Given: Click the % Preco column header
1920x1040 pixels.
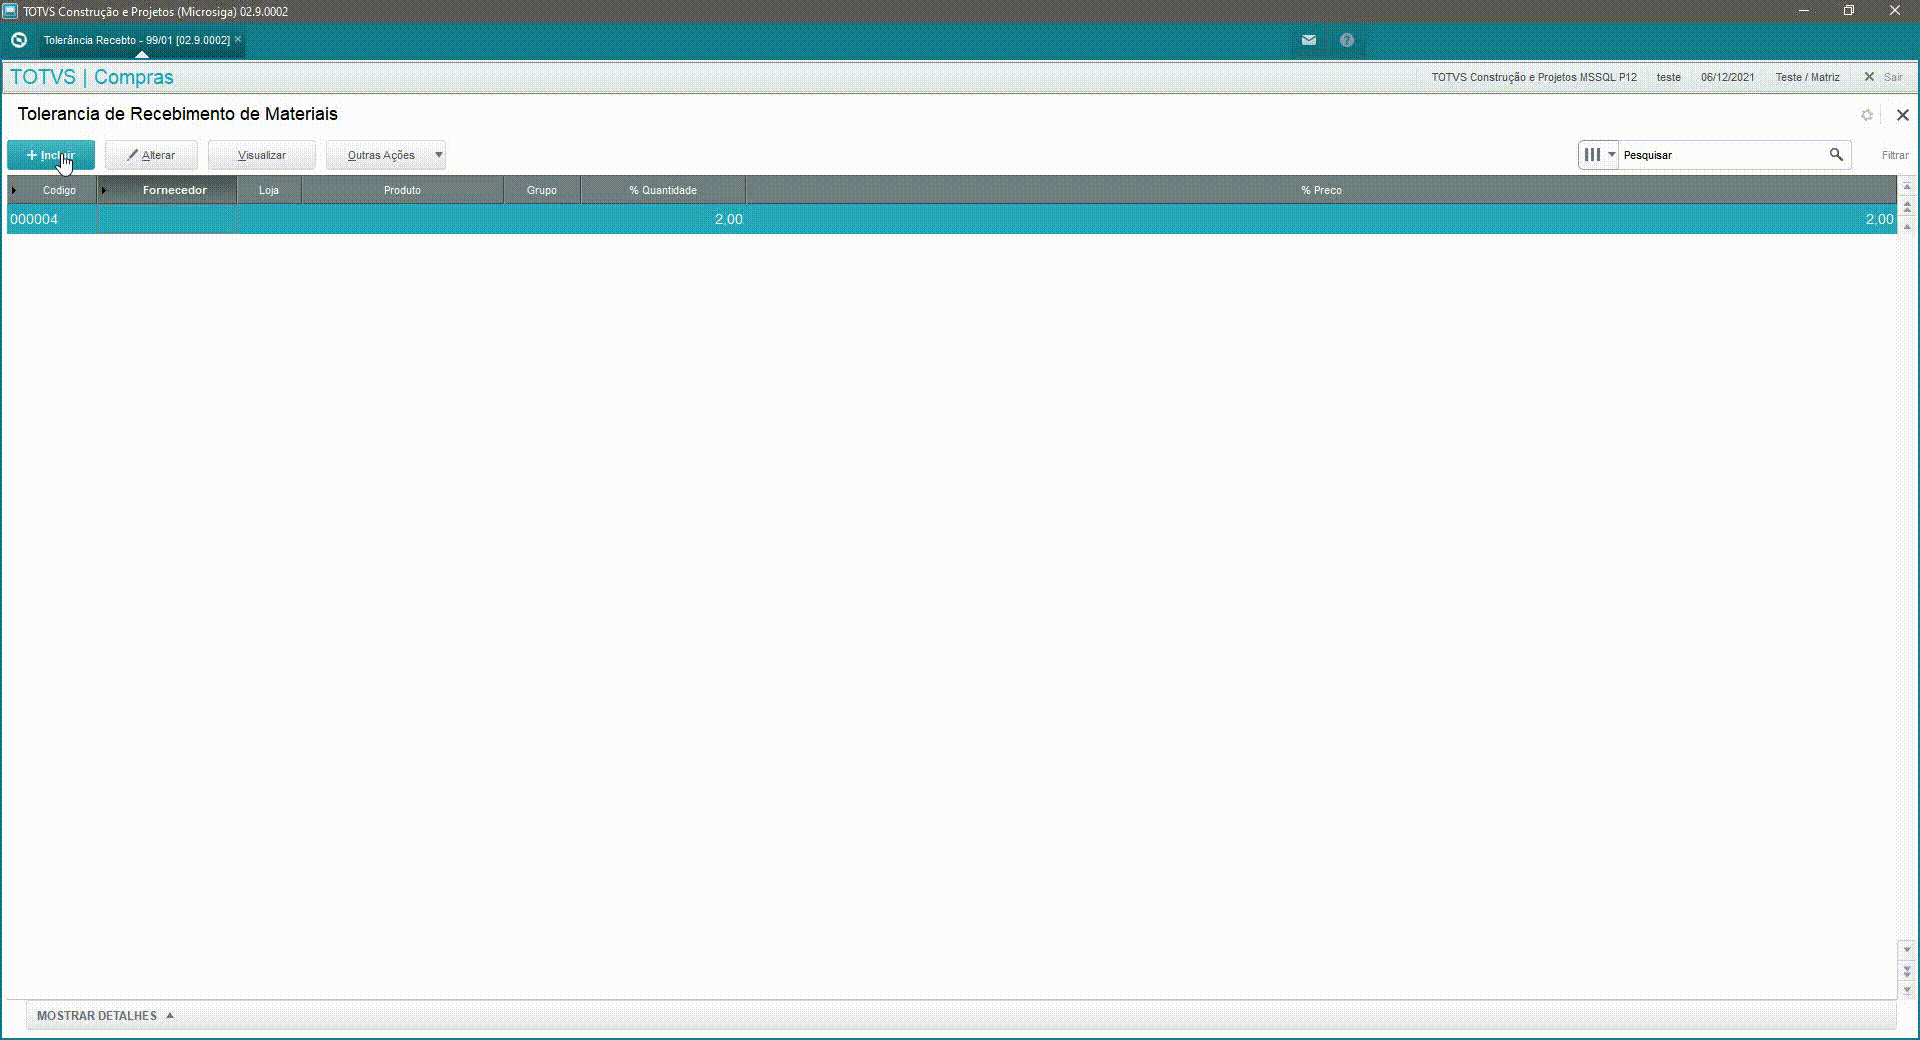Looking at the screenshot, I should [x=1321, y=190].
